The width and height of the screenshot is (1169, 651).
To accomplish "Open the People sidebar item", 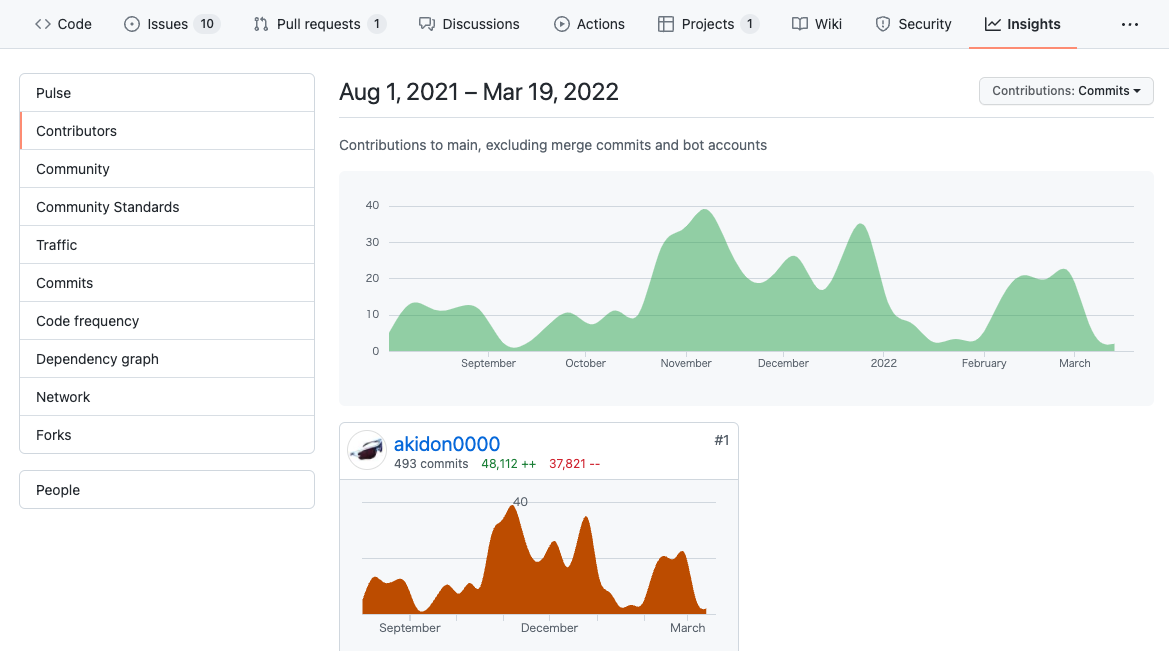I will [x=167, y=490].
